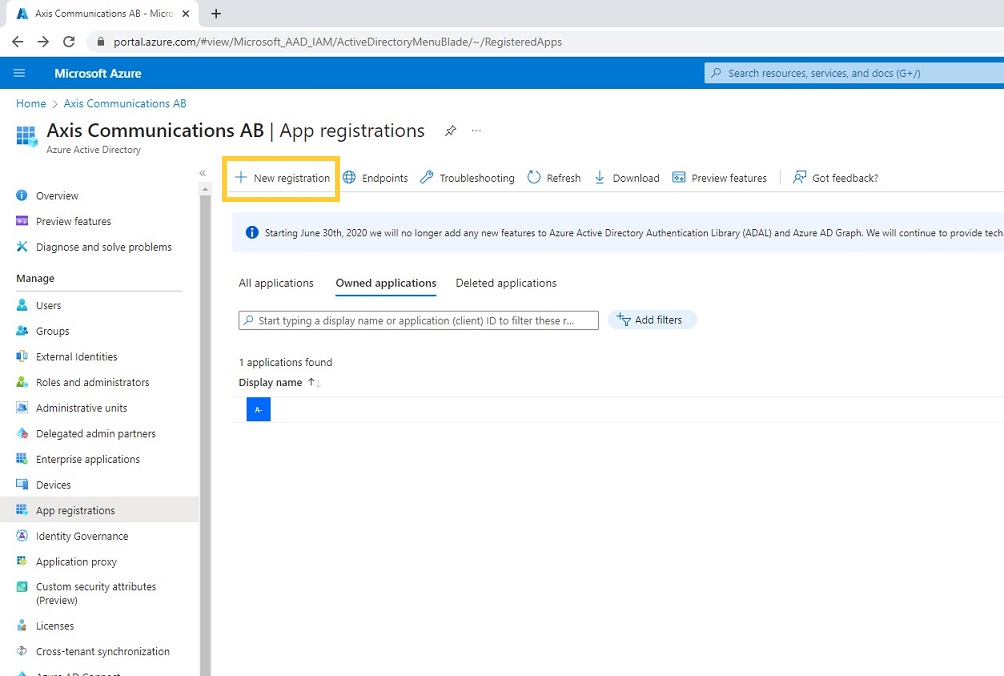Image resolution: width=1004 pixels, height=676 pixels.
Task: Click the Users icon in sidebar
Action: pyautogui.click(x=22, y=305)
